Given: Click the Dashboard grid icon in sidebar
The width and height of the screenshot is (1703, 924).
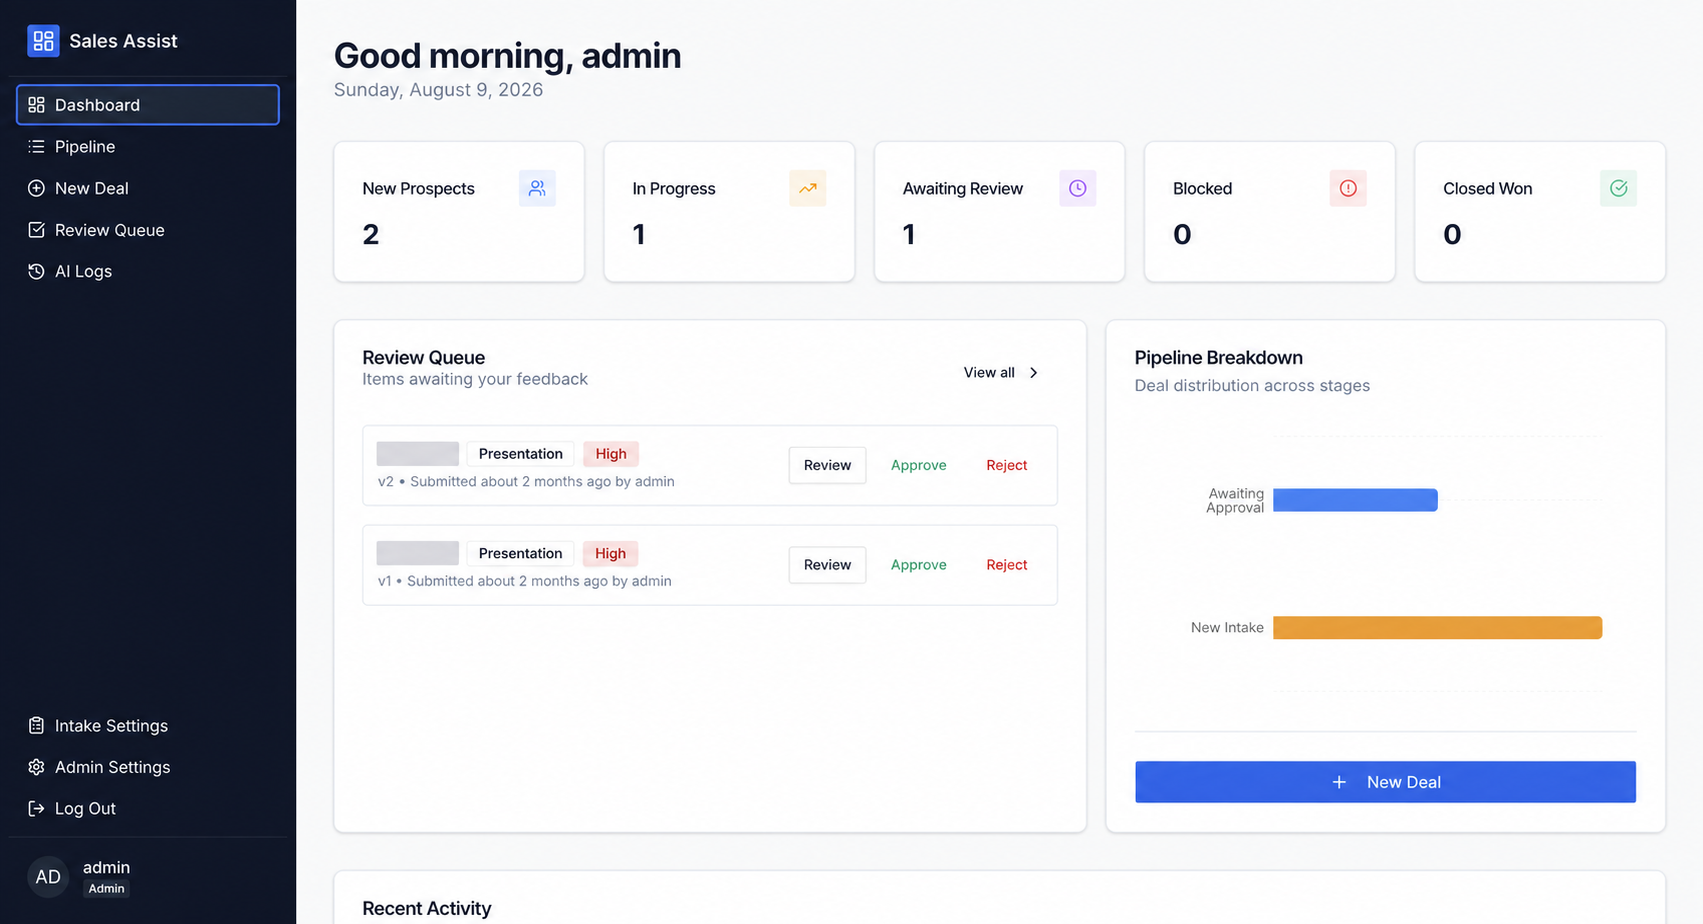Looking at the screenshot, I should (x=36, y=105).
